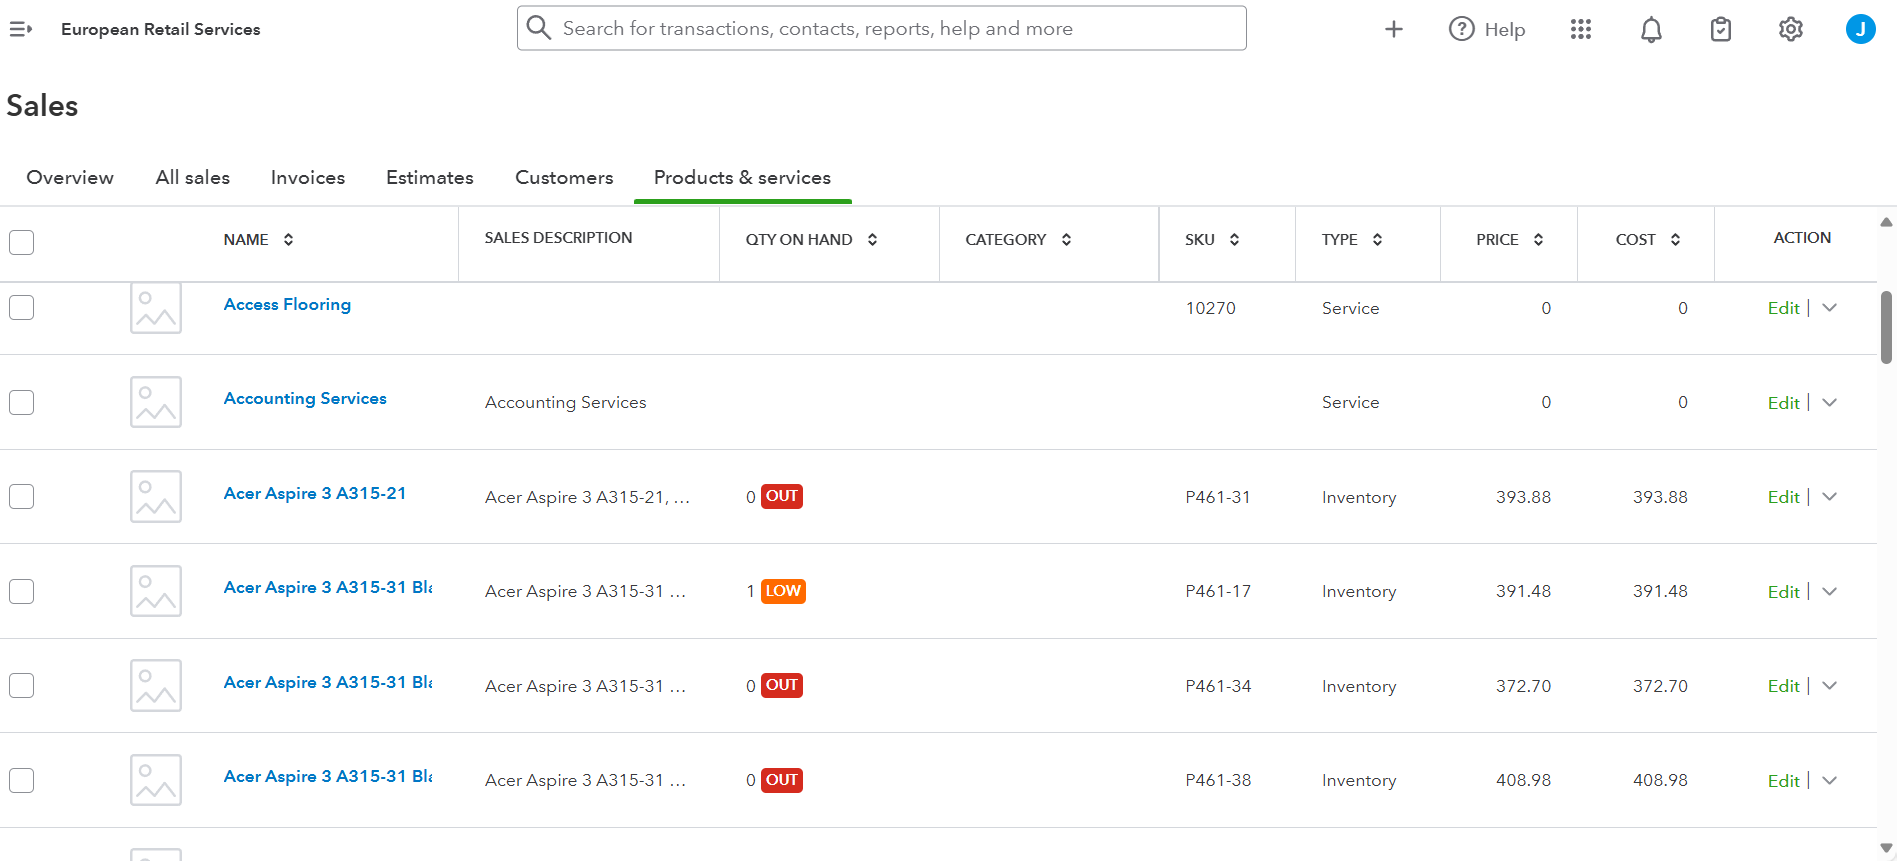Open the apps grid icon
1897x861 pixels.
pos(1581,29)
